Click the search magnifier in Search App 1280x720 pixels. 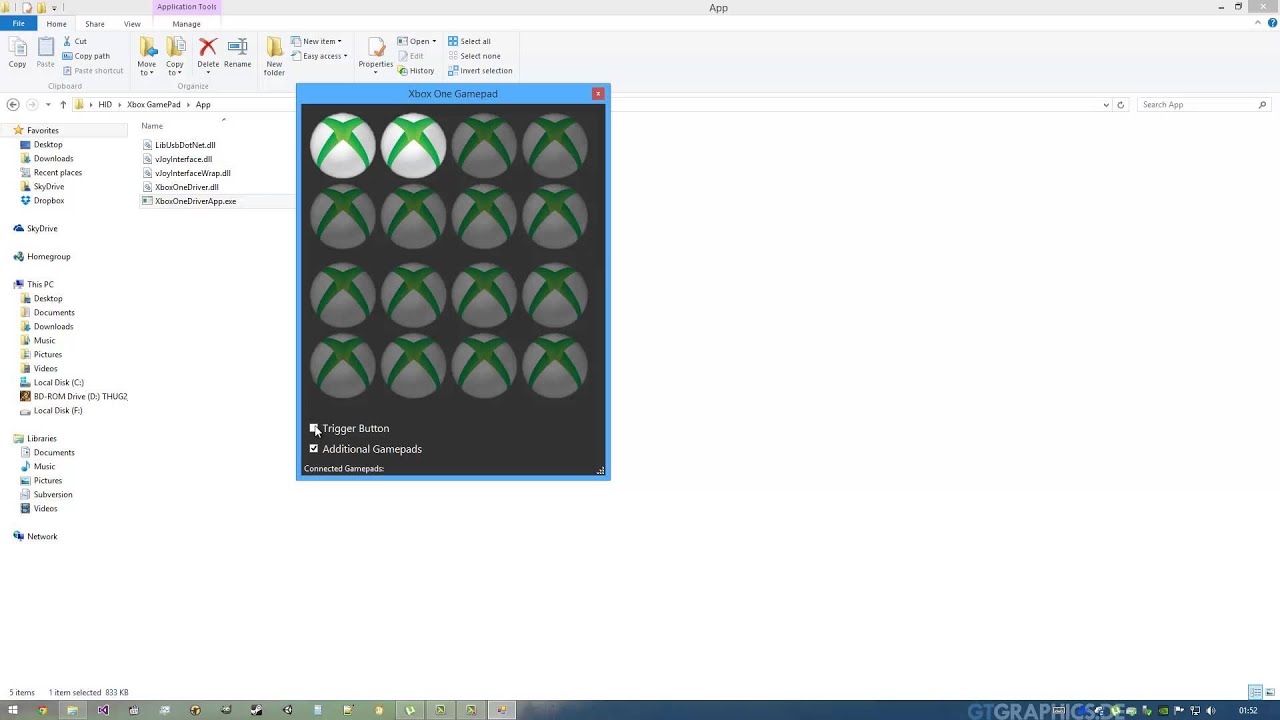(x=1262, y=104)
